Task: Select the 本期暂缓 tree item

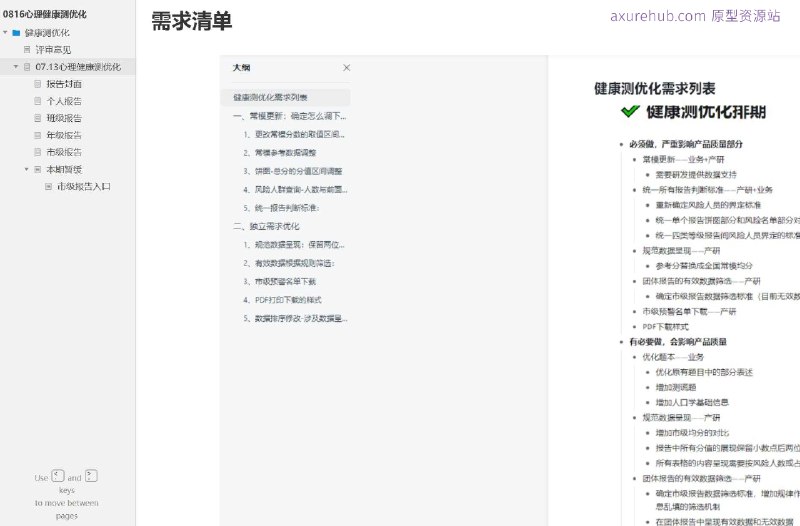Action: coord(64,169)
